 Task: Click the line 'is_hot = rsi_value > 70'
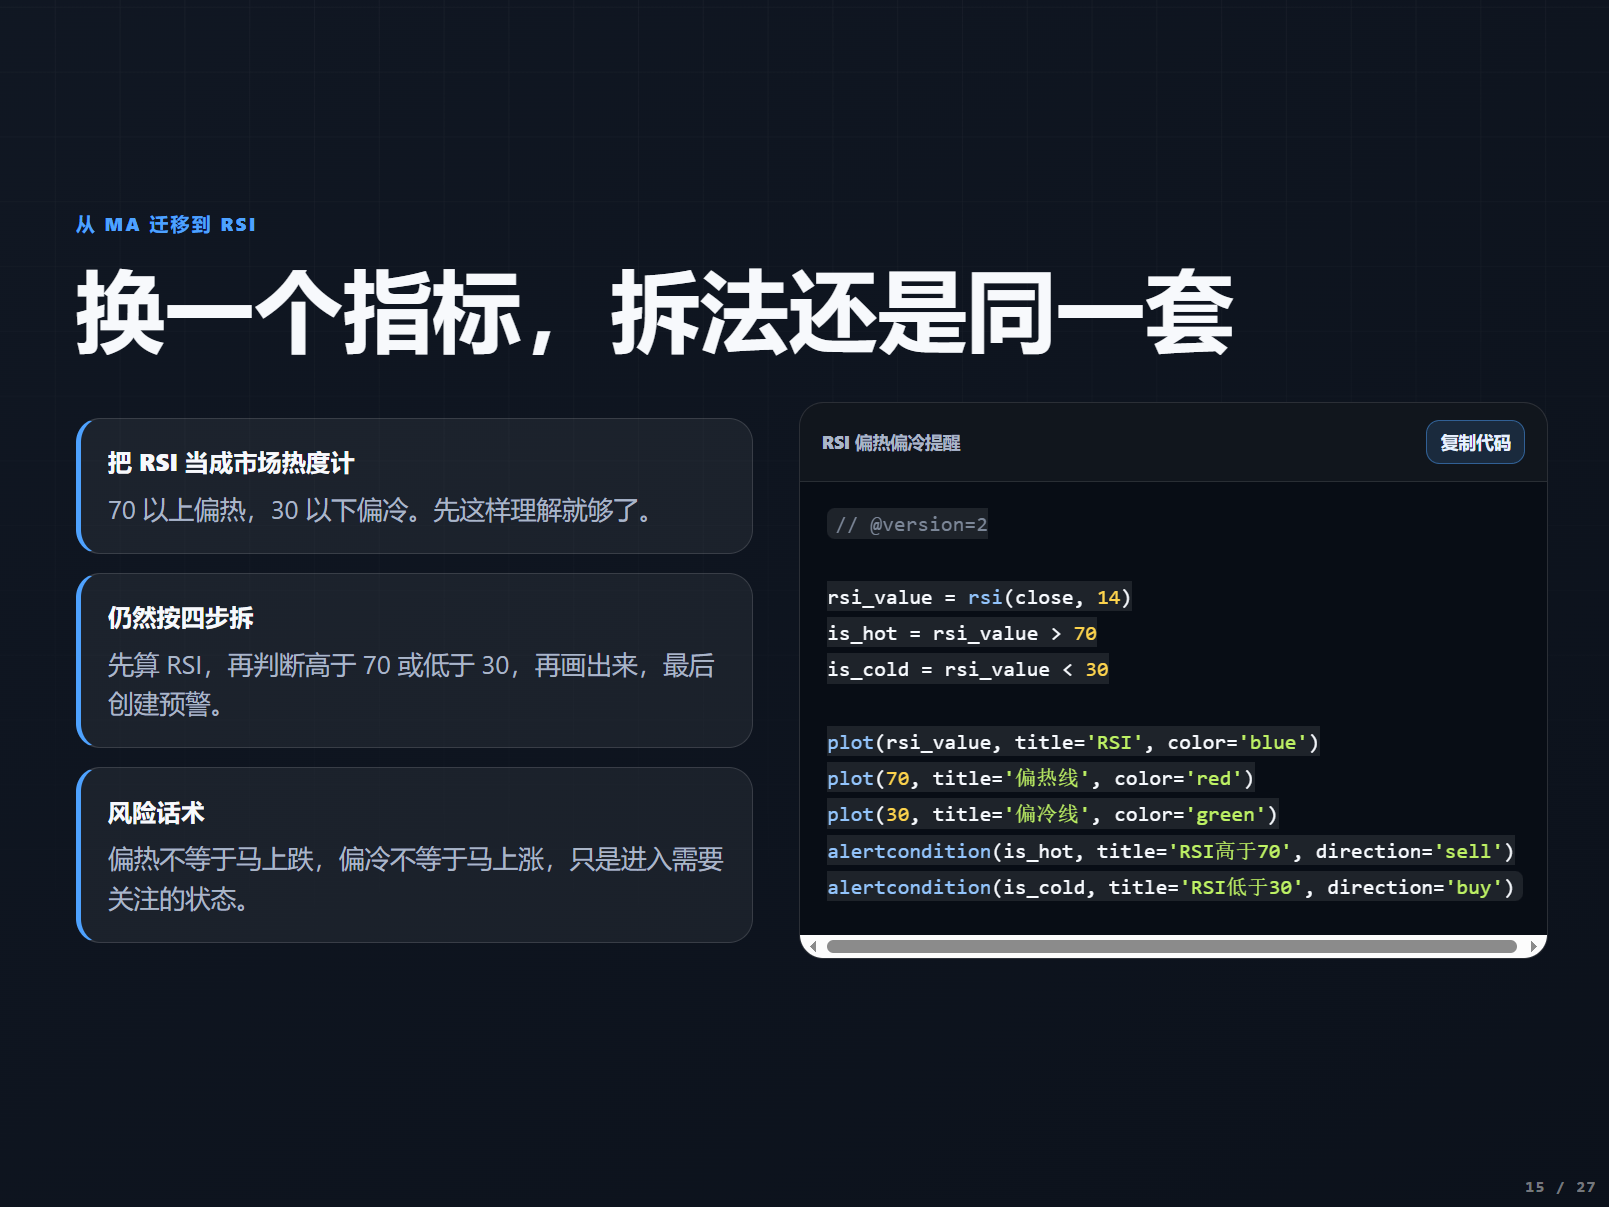[962, 633]
